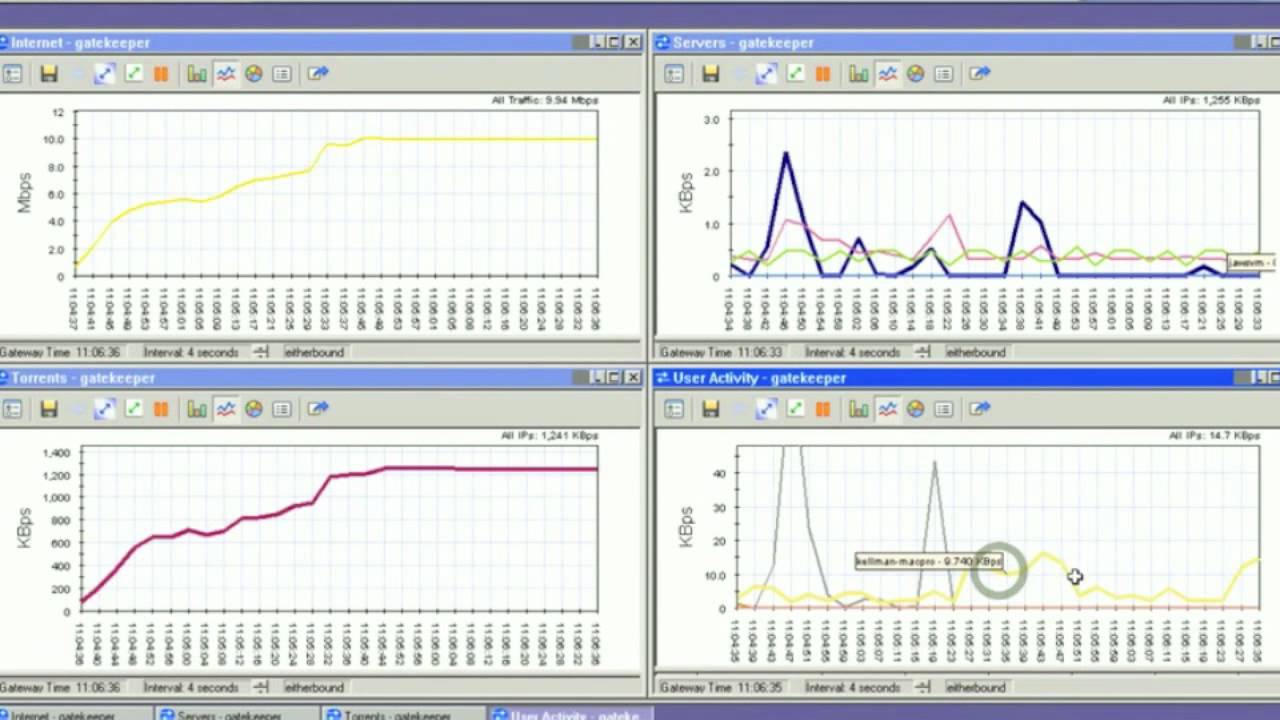Adjust interval stepper in Torrents window status bar

pos(261,687)
